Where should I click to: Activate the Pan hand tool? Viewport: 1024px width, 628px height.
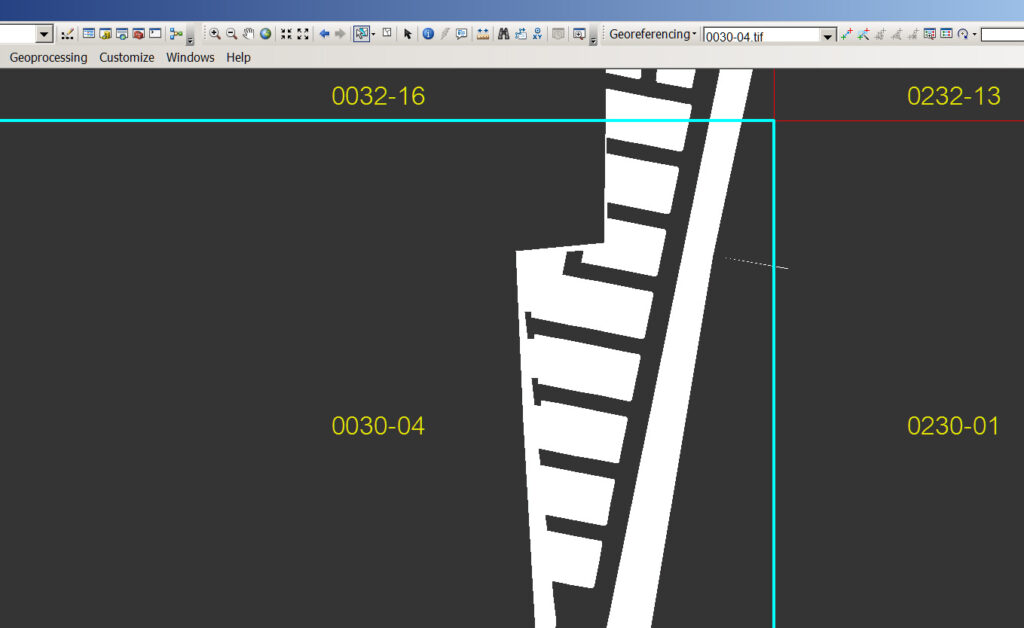click(x=248, y=34)
